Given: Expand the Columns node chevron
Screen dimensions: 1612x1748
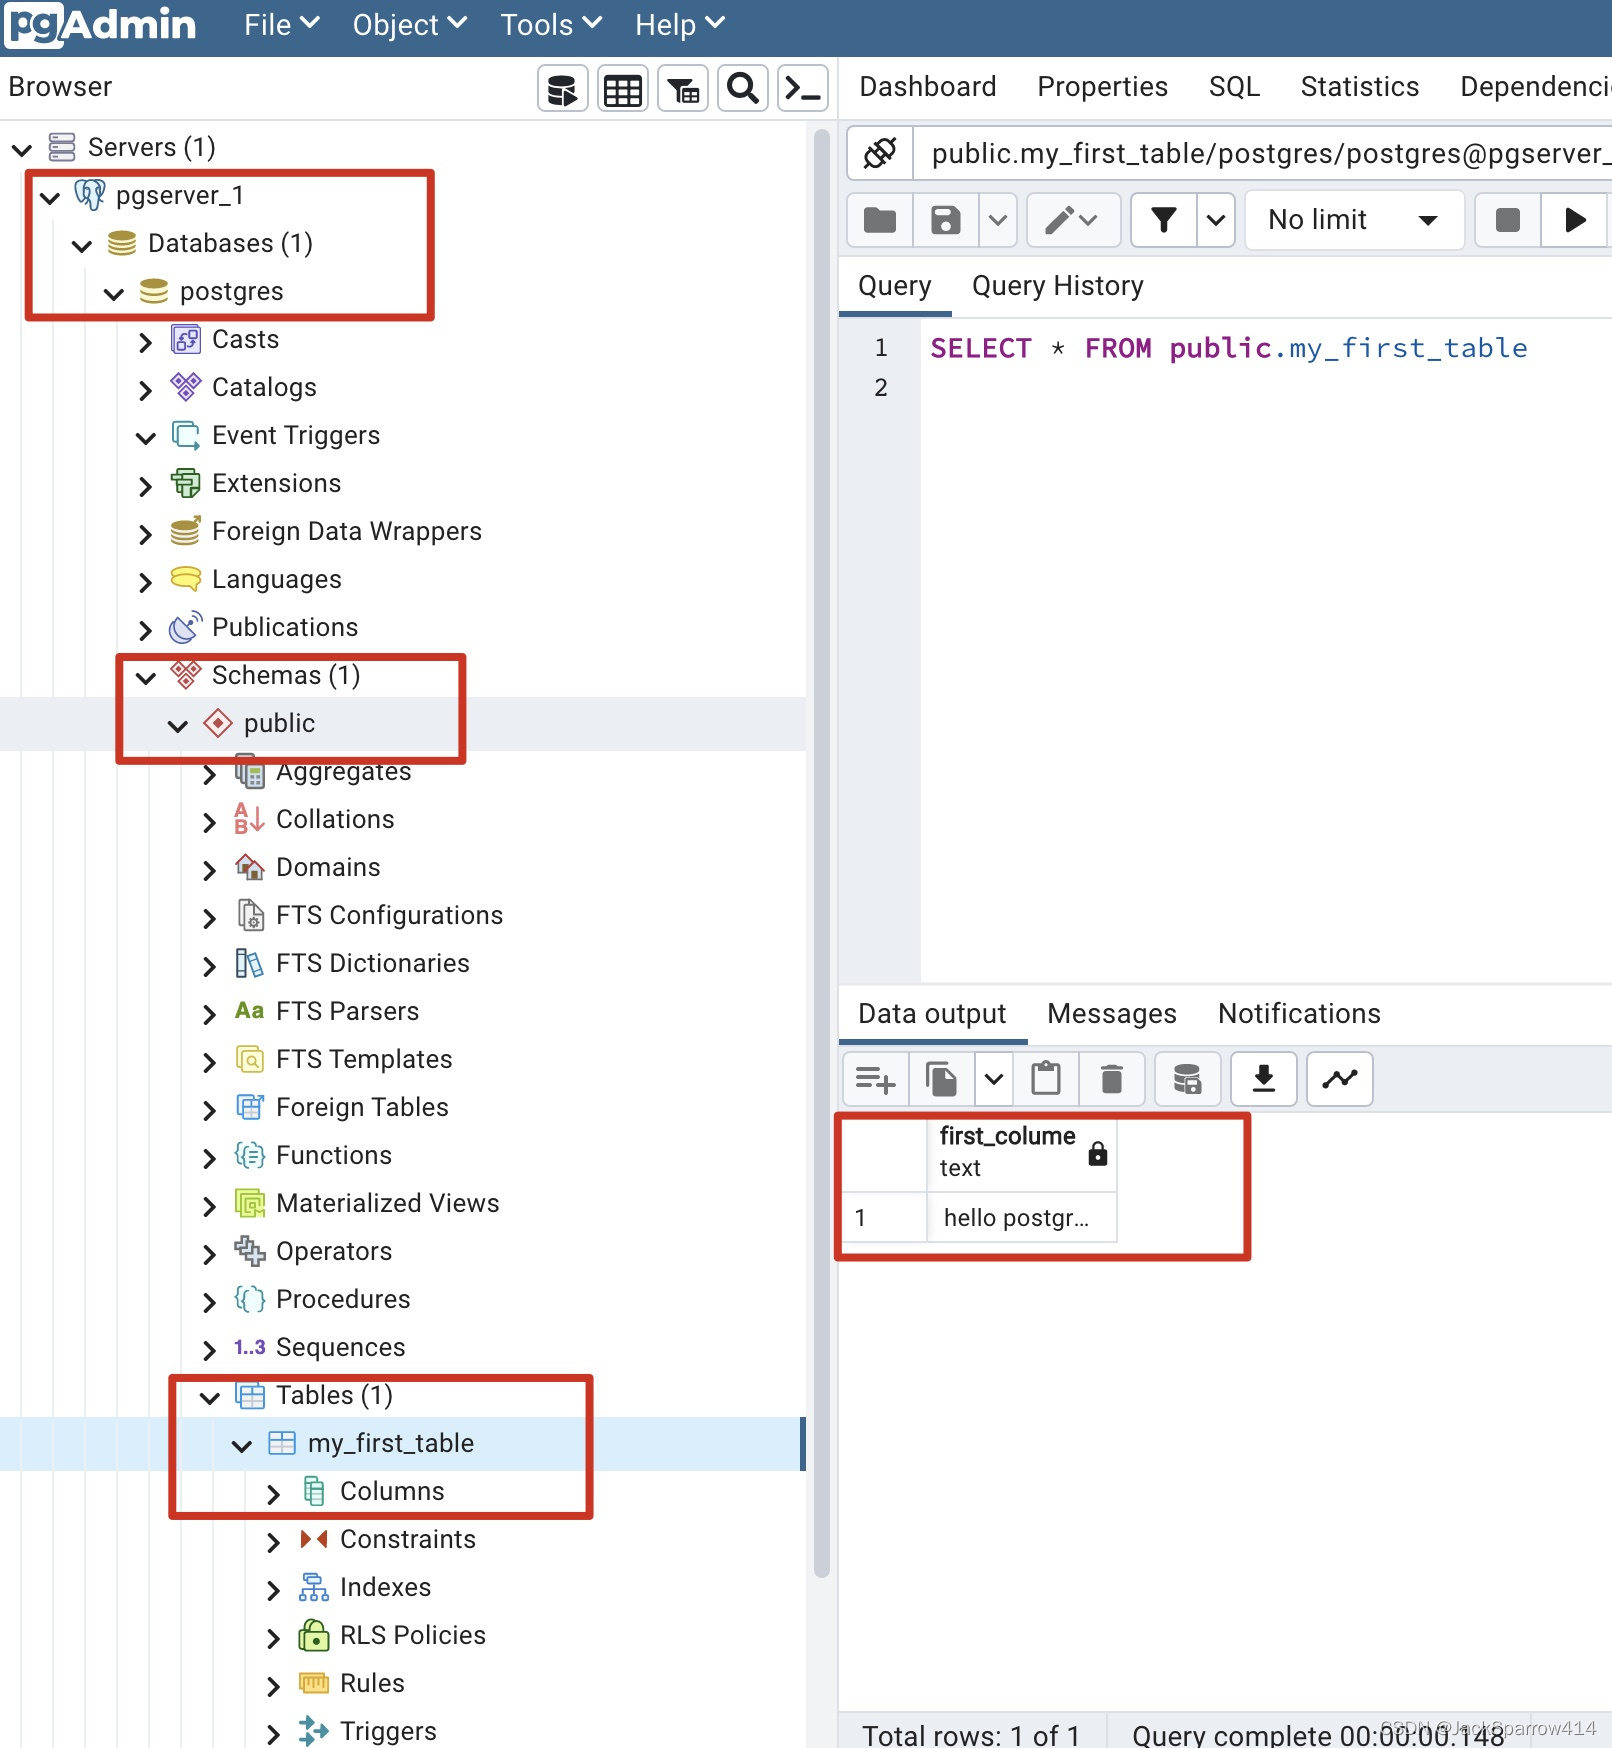Looking at the screenshot, I should 274,1494.
